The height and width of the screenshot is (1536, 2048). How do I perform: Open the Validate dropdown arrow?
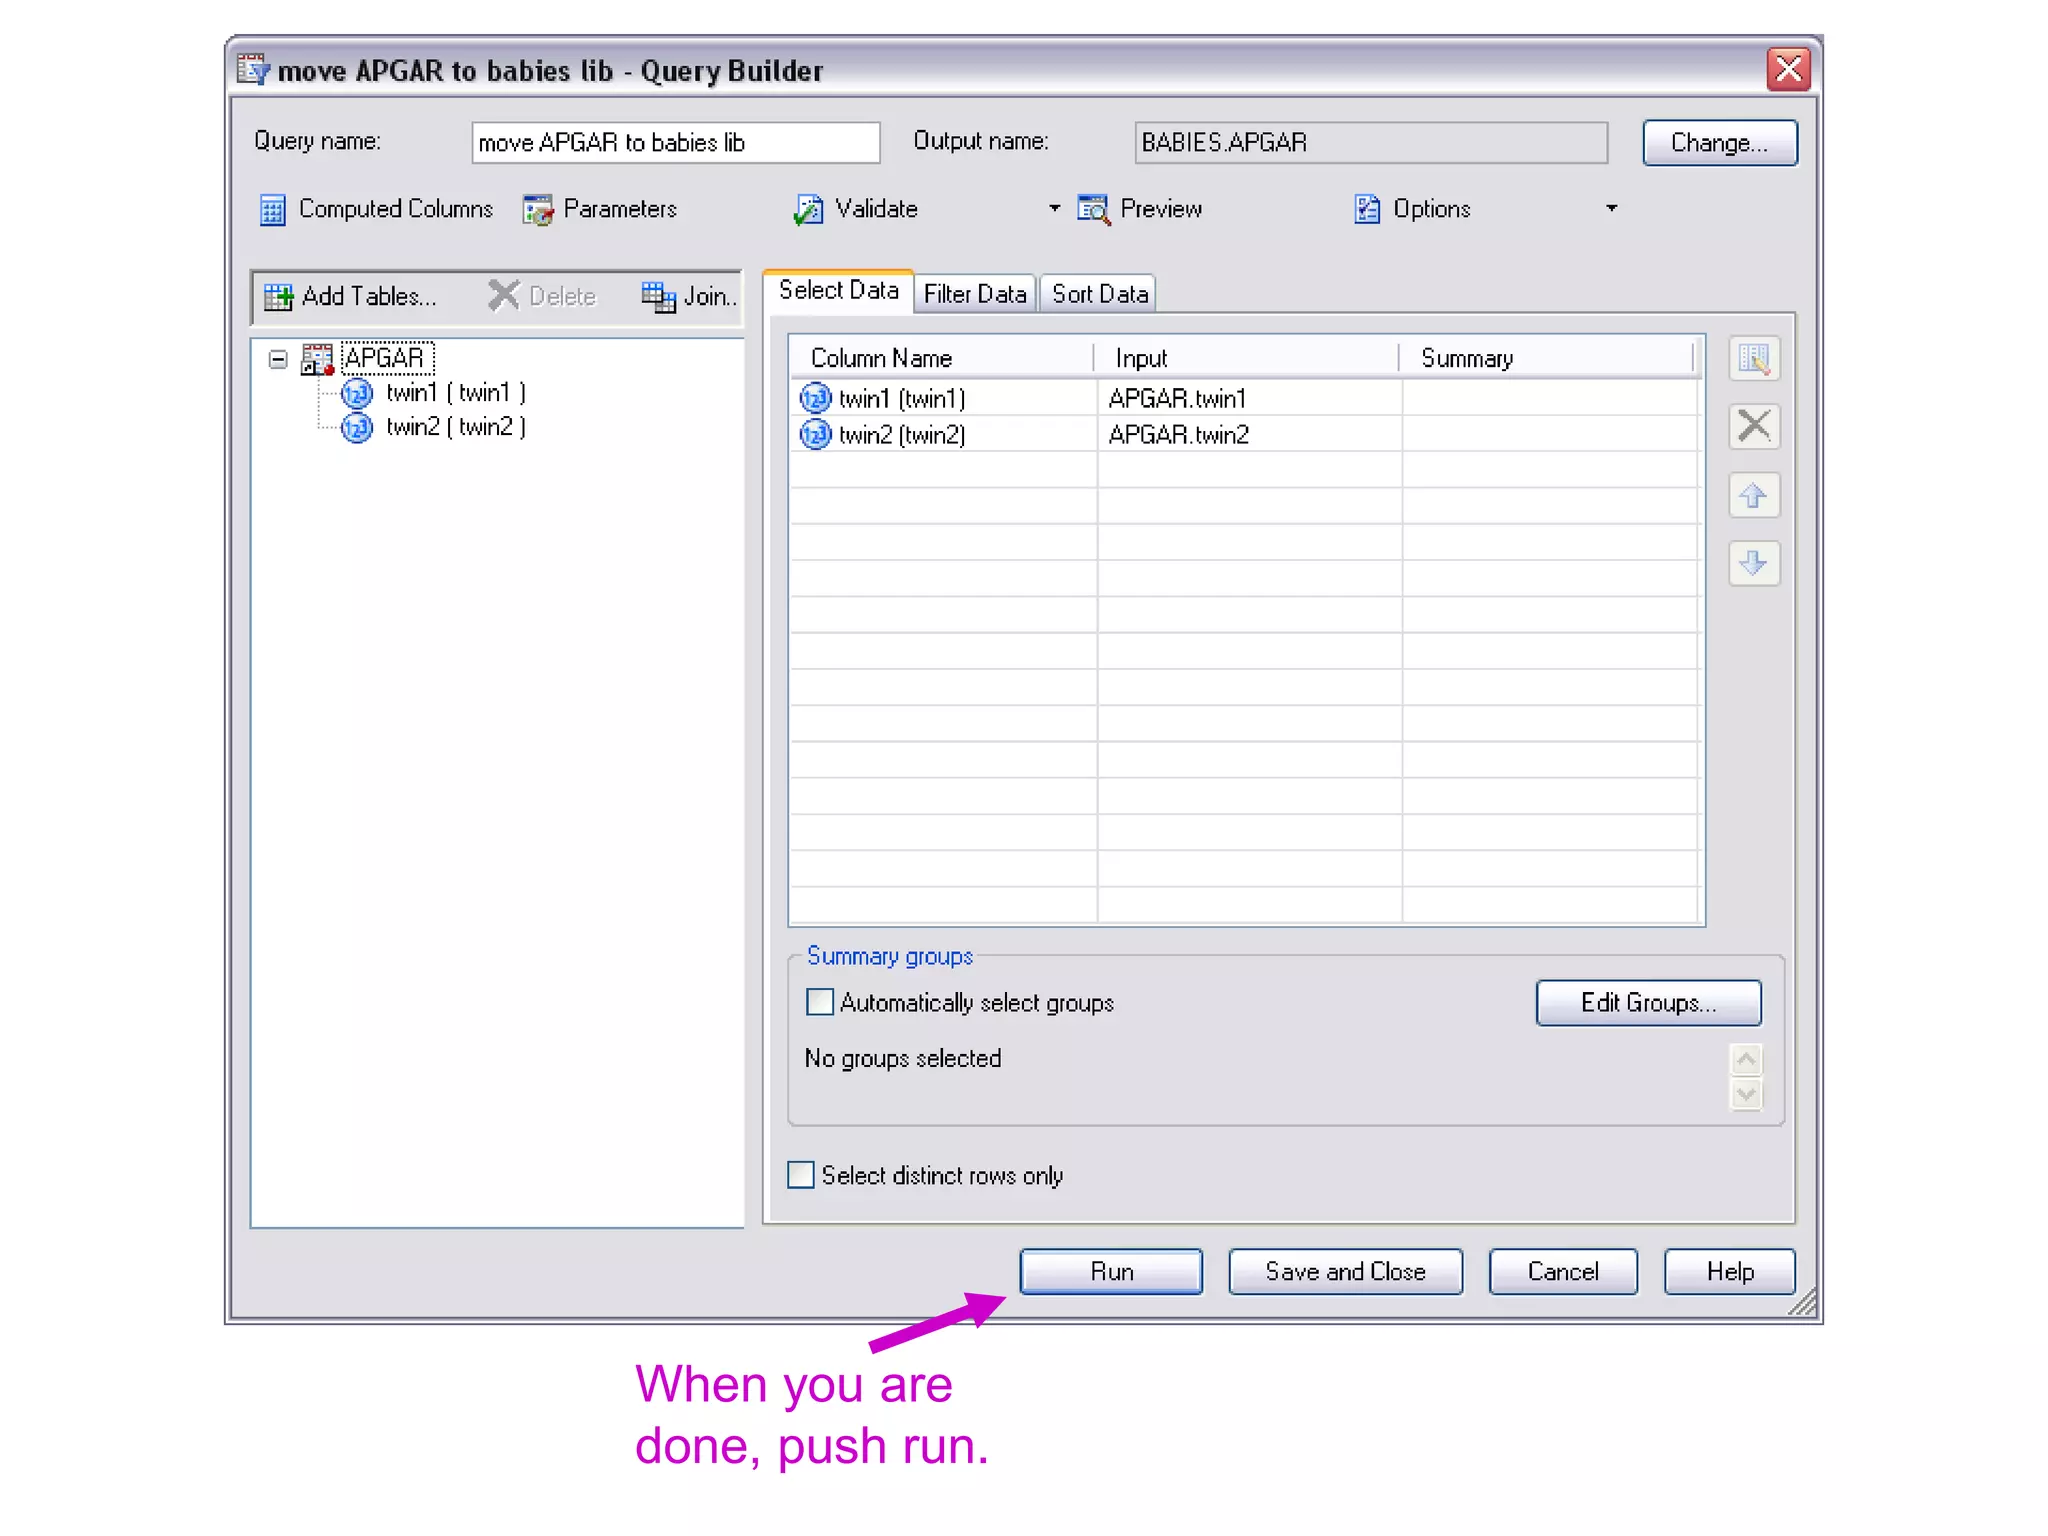pos(1054,208)
